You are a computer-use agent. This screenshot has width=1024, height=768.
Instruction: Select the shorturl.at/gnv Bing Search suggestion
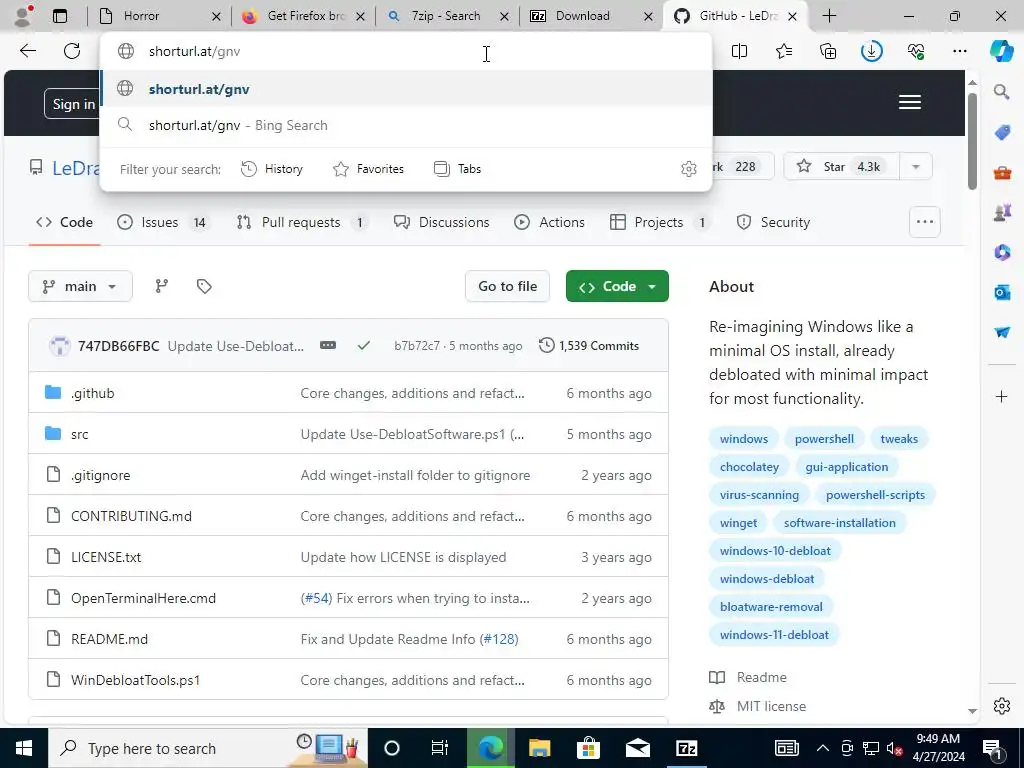[406, 125]
